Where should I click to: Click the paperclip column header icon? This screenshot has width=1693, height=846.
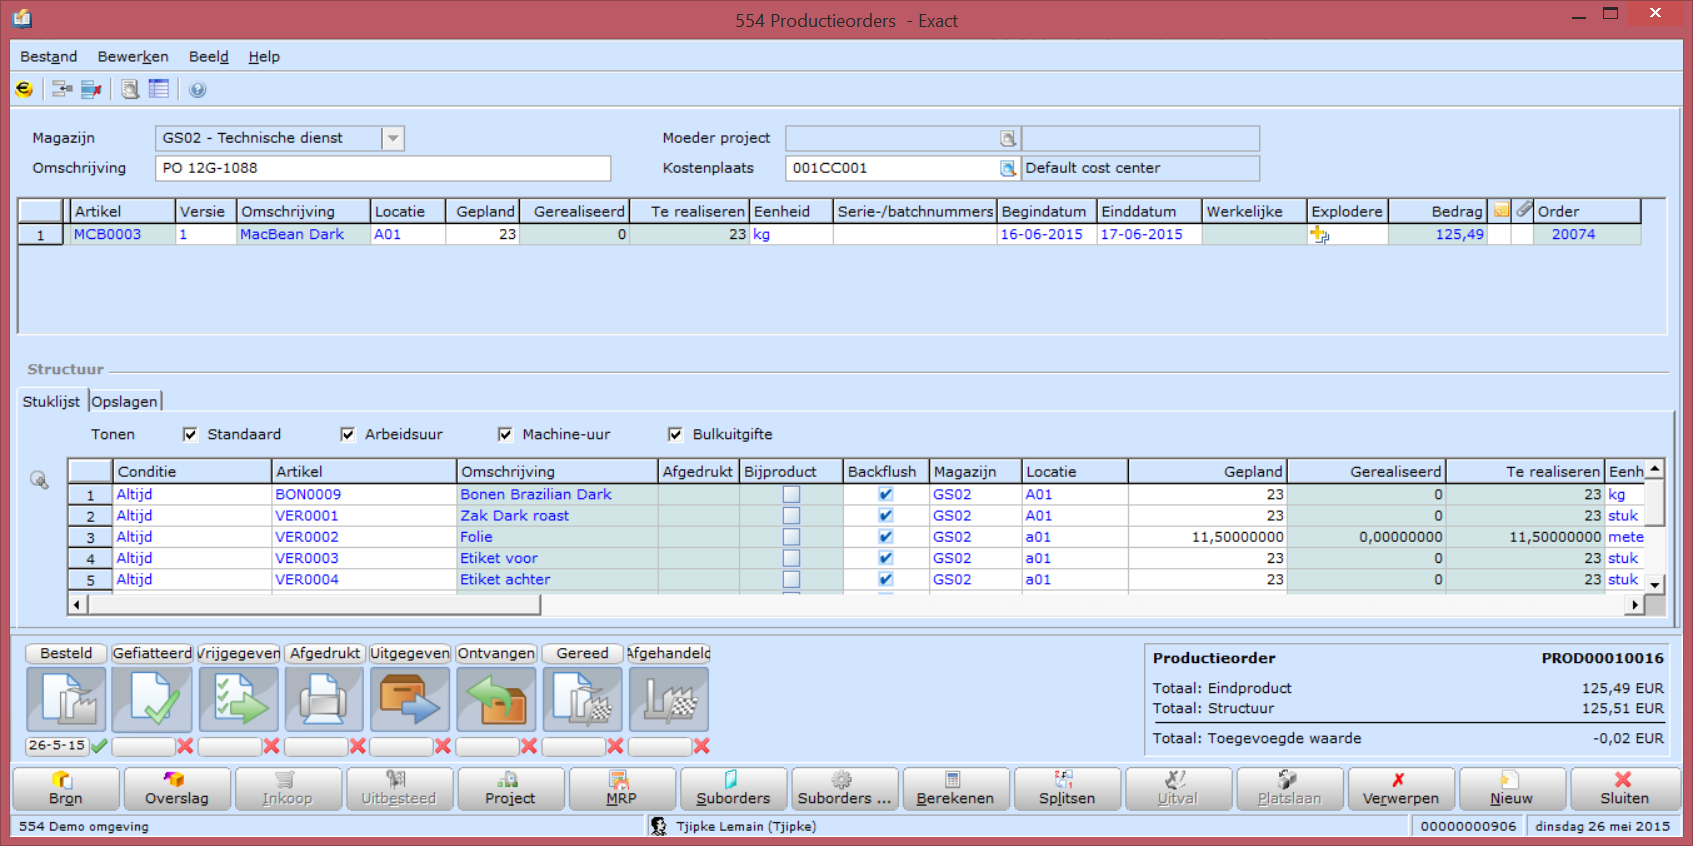pos(1523,210)
